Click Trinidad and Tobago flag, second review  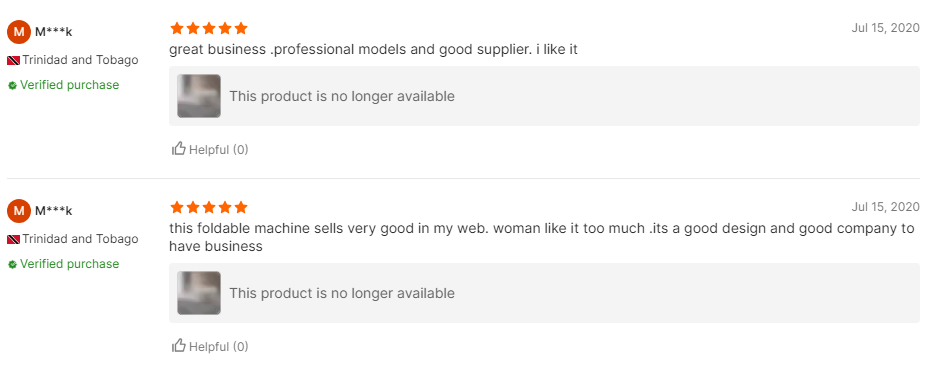(x=14, y=240)
